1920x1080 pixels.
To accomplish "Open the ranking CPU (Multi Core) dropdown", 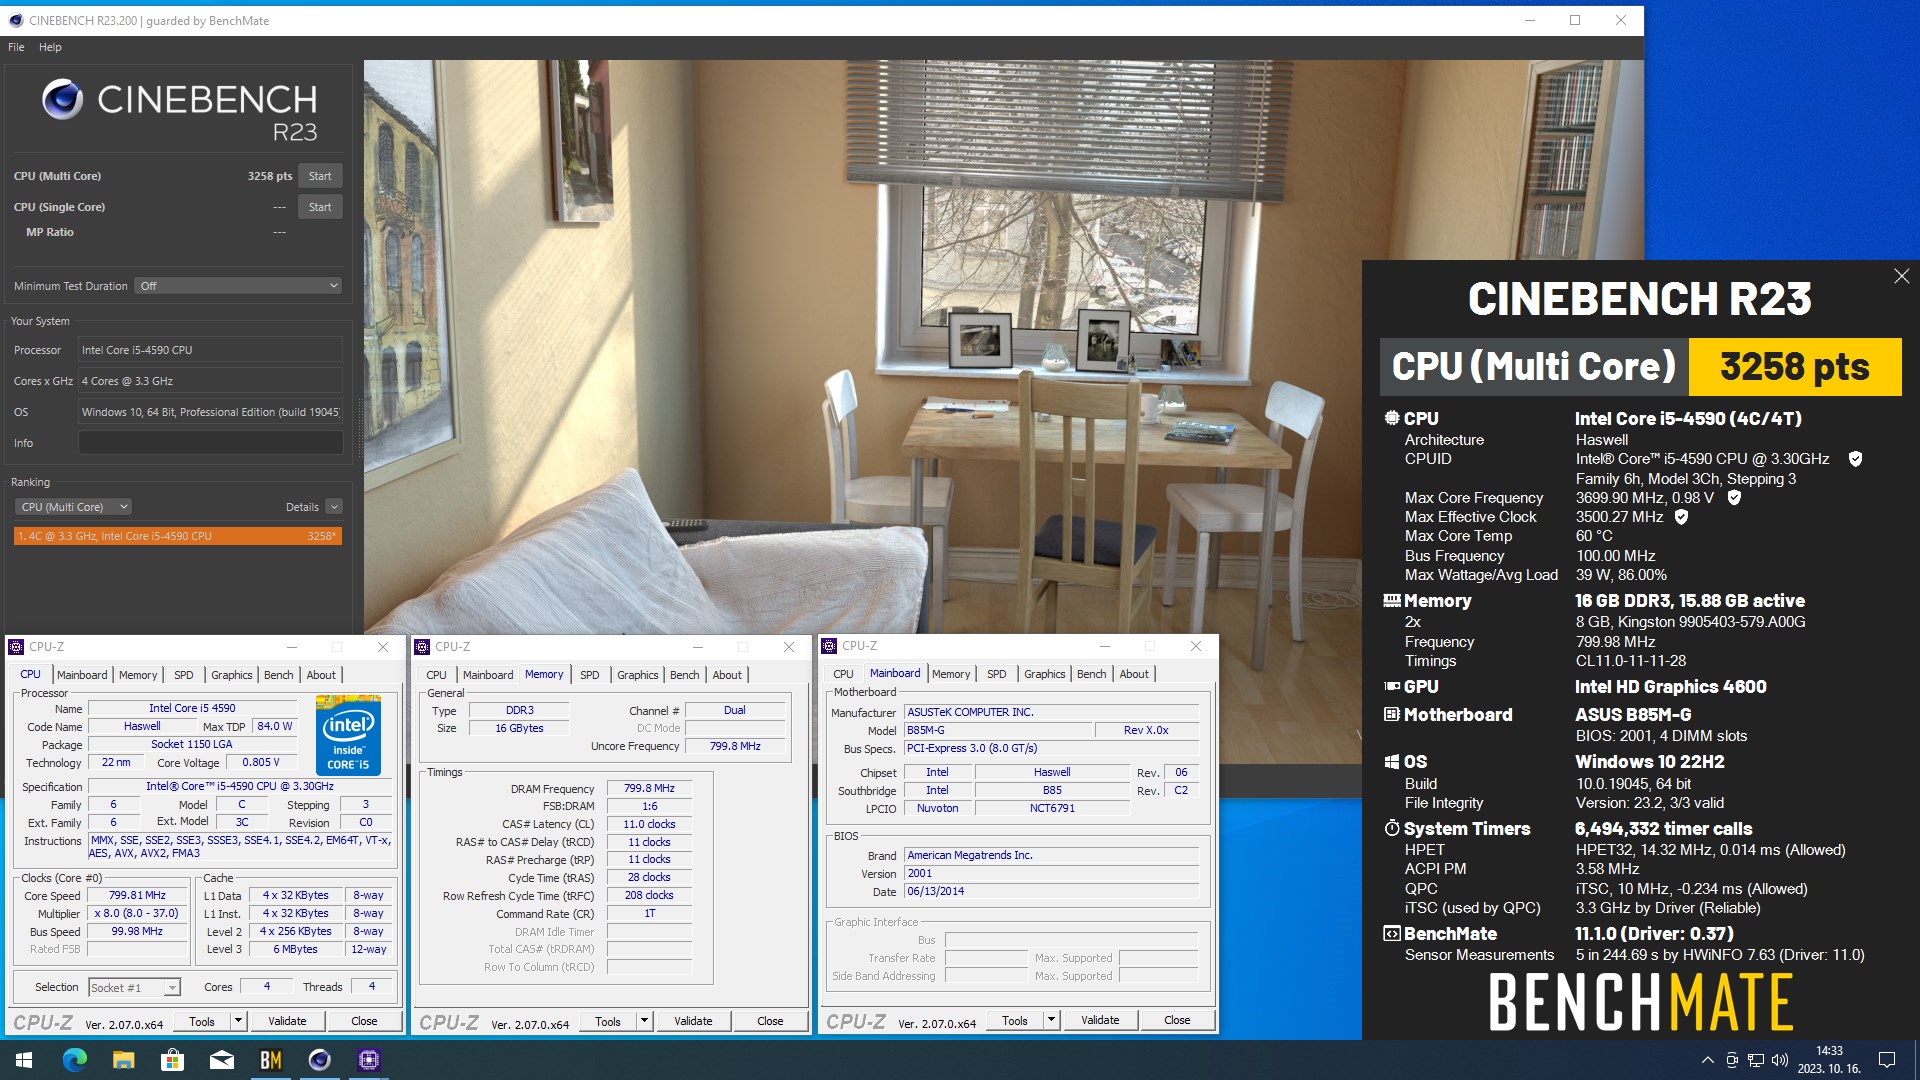I will point(74,507).
